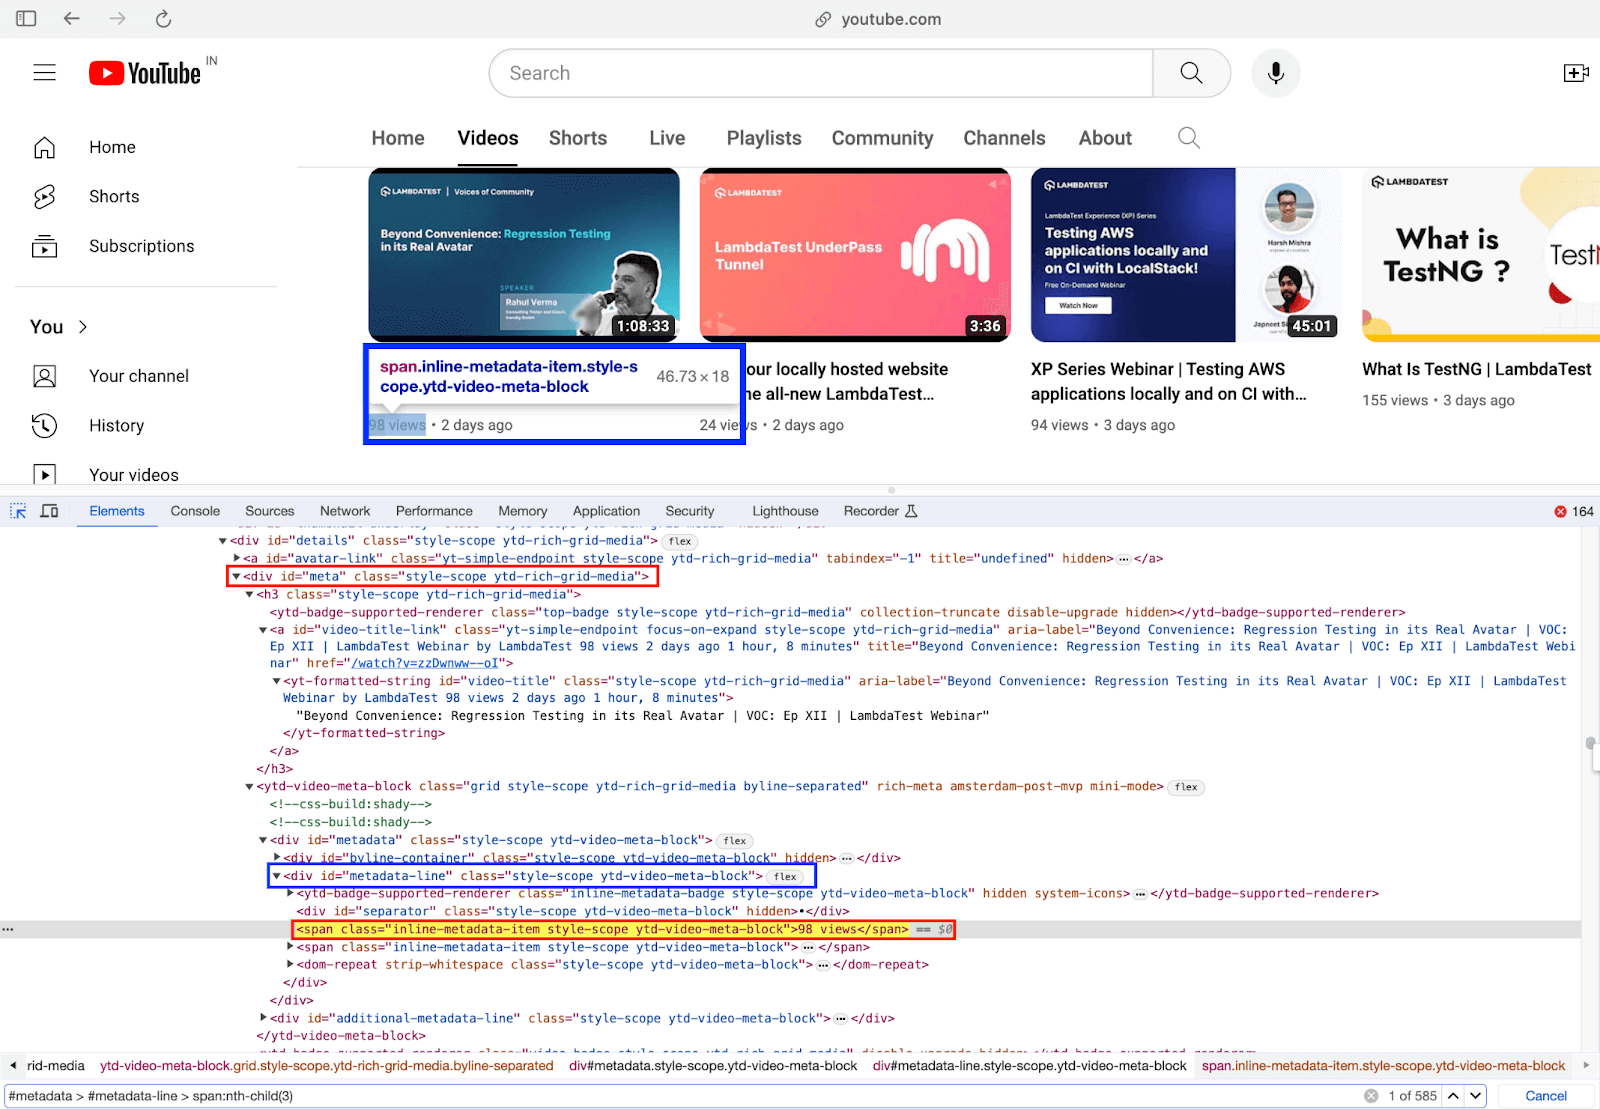
Task: Cancel the DevTools element search
Action: click(1545, 1096)
